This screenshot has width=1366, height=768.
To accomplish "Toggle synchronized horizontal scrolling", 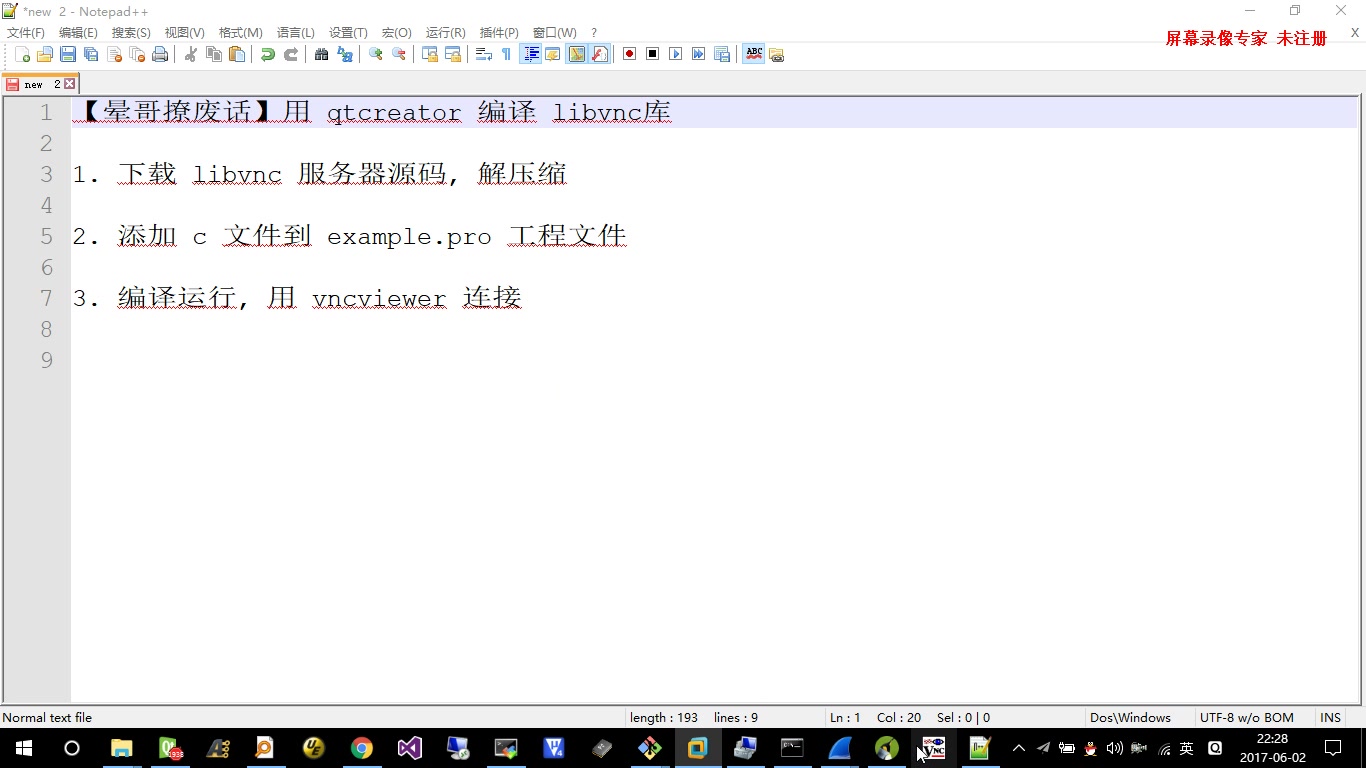I will tap(452, 54).
